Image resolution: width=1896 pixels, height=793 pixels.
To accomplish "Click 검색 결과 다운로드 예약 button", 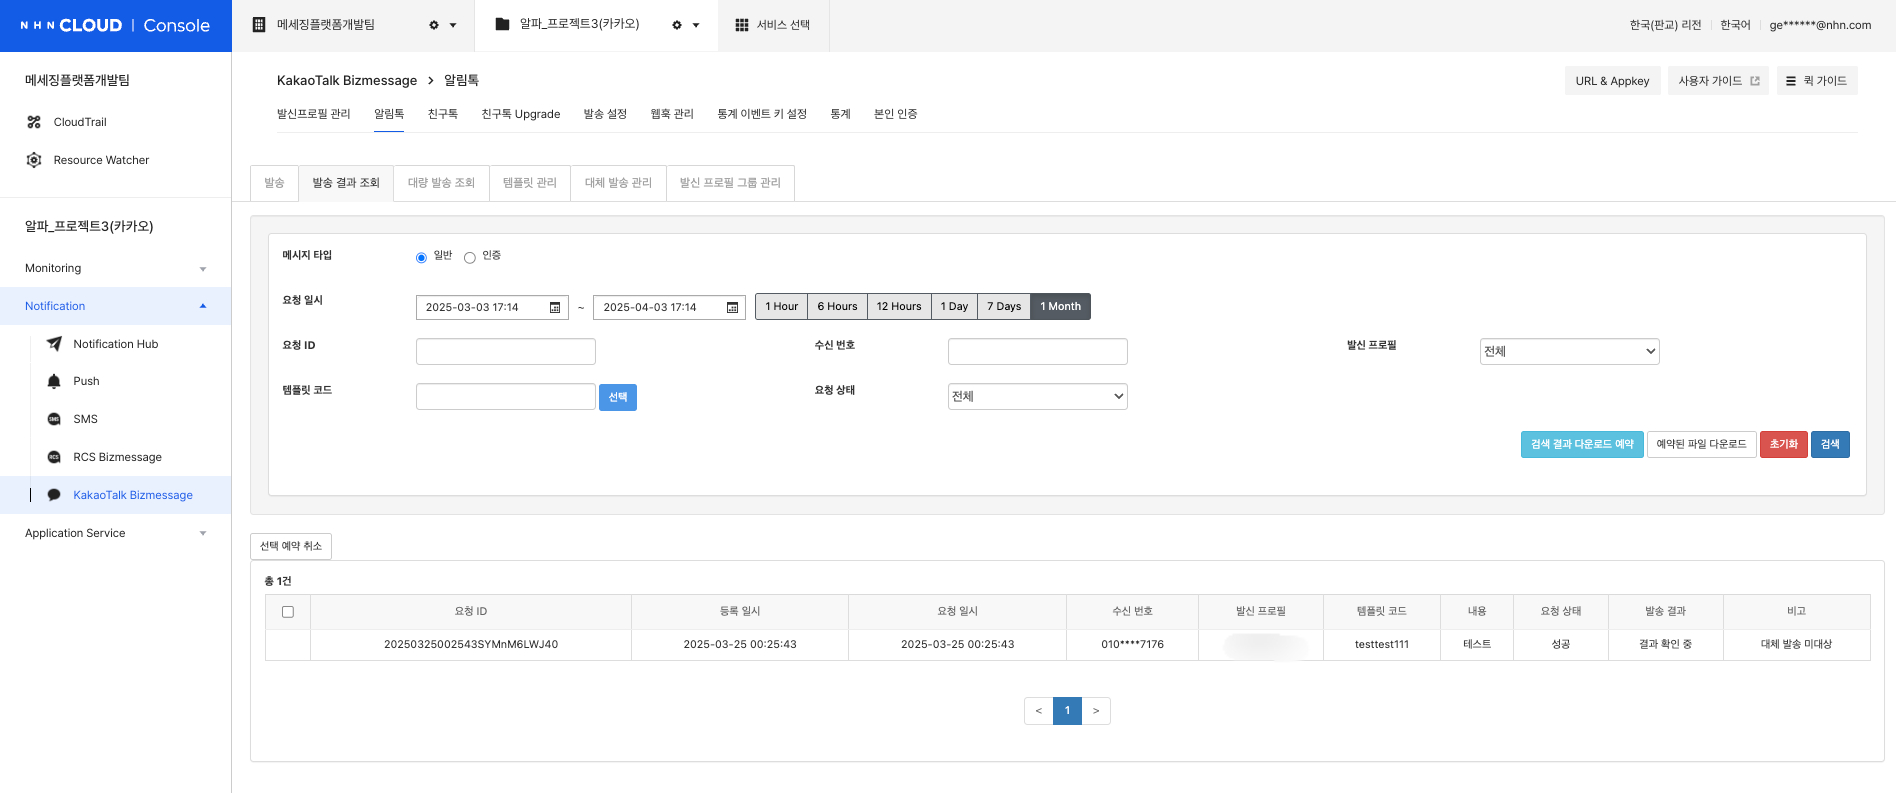I will point(1582,444).
